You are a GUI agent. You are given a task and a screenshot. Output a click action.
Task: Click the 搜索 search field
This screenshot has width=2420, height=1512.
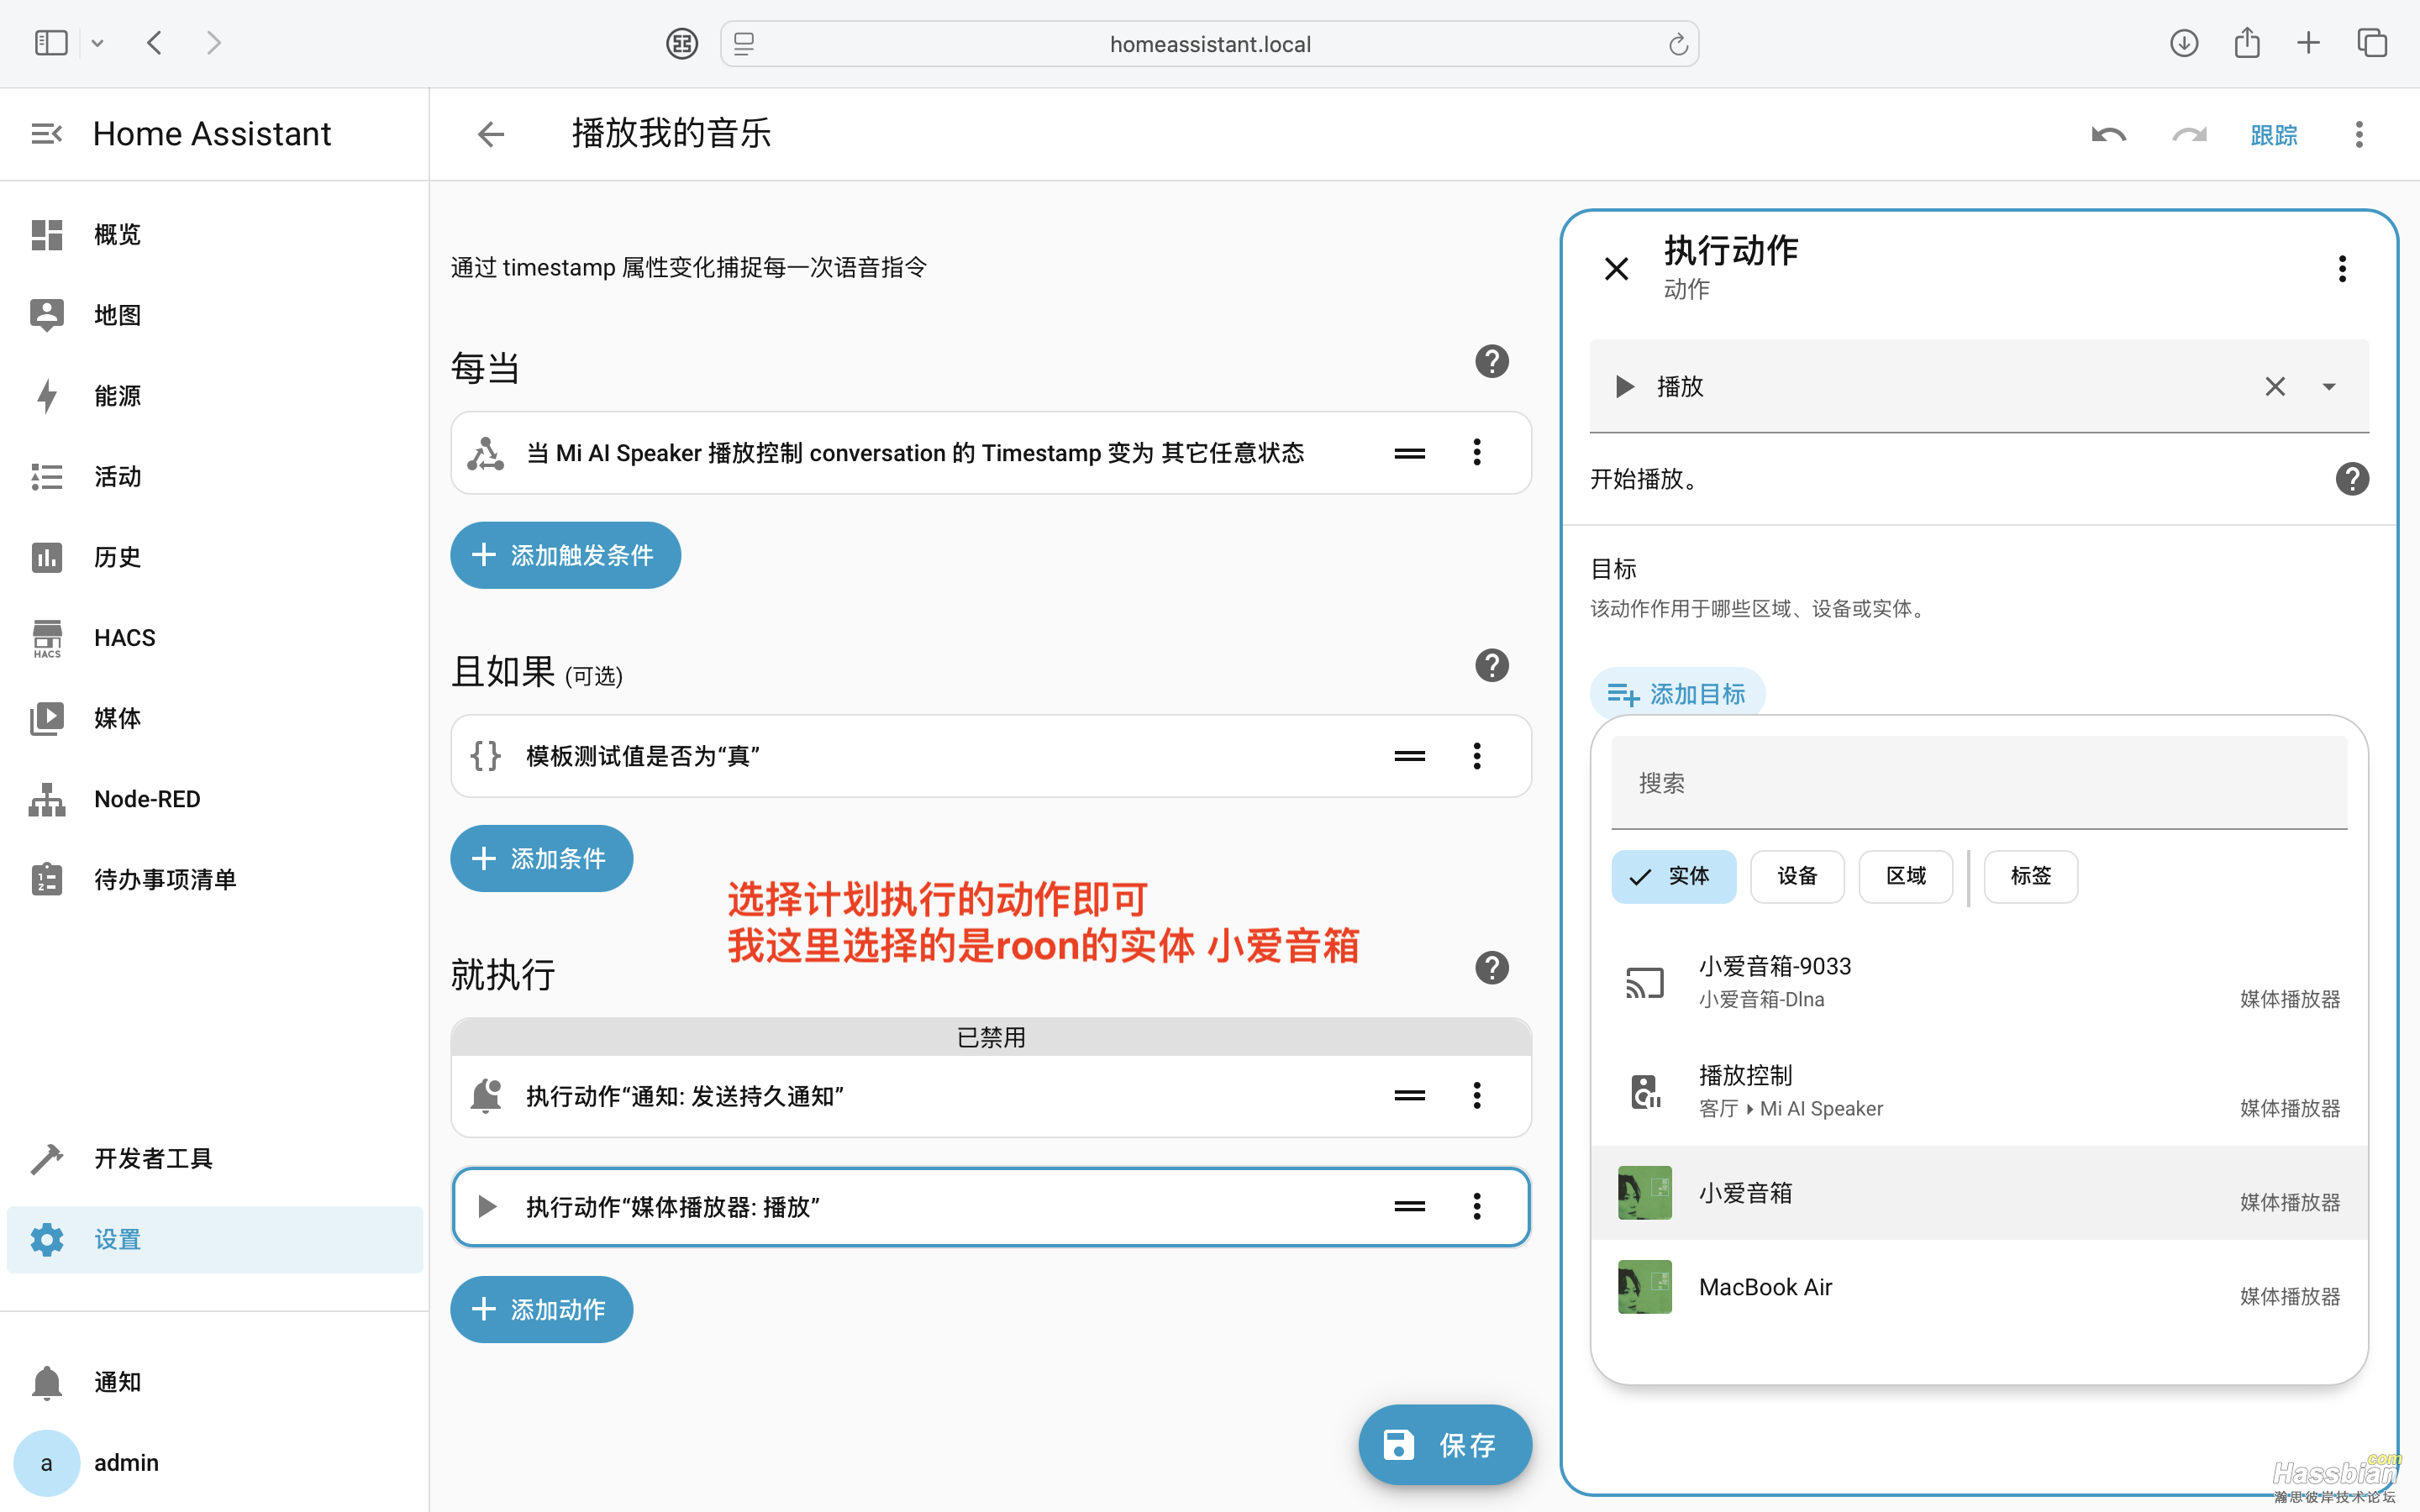pos(1978,783)
